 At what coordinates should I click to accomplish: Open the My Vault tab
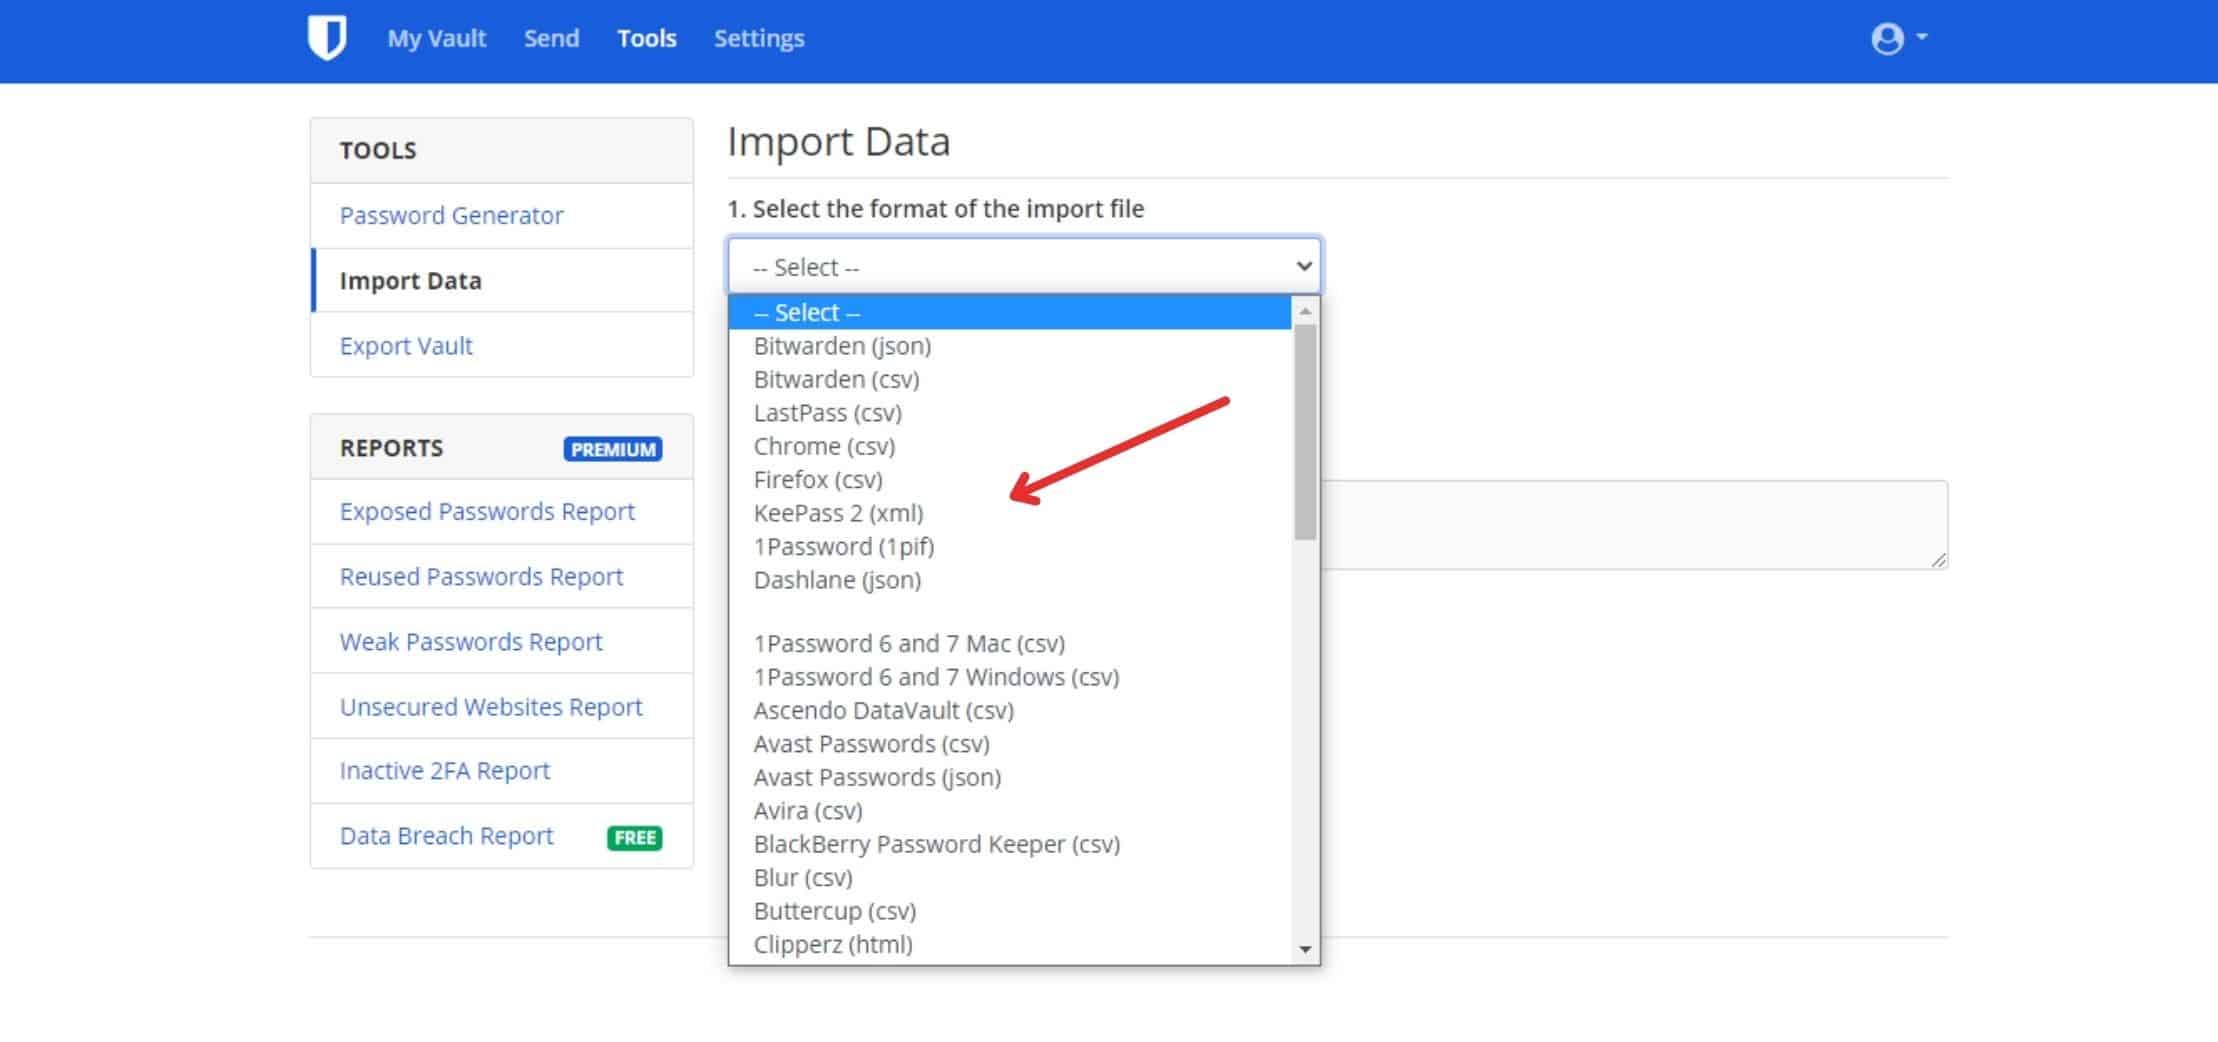pyautogui.click(x=436, y=39)
